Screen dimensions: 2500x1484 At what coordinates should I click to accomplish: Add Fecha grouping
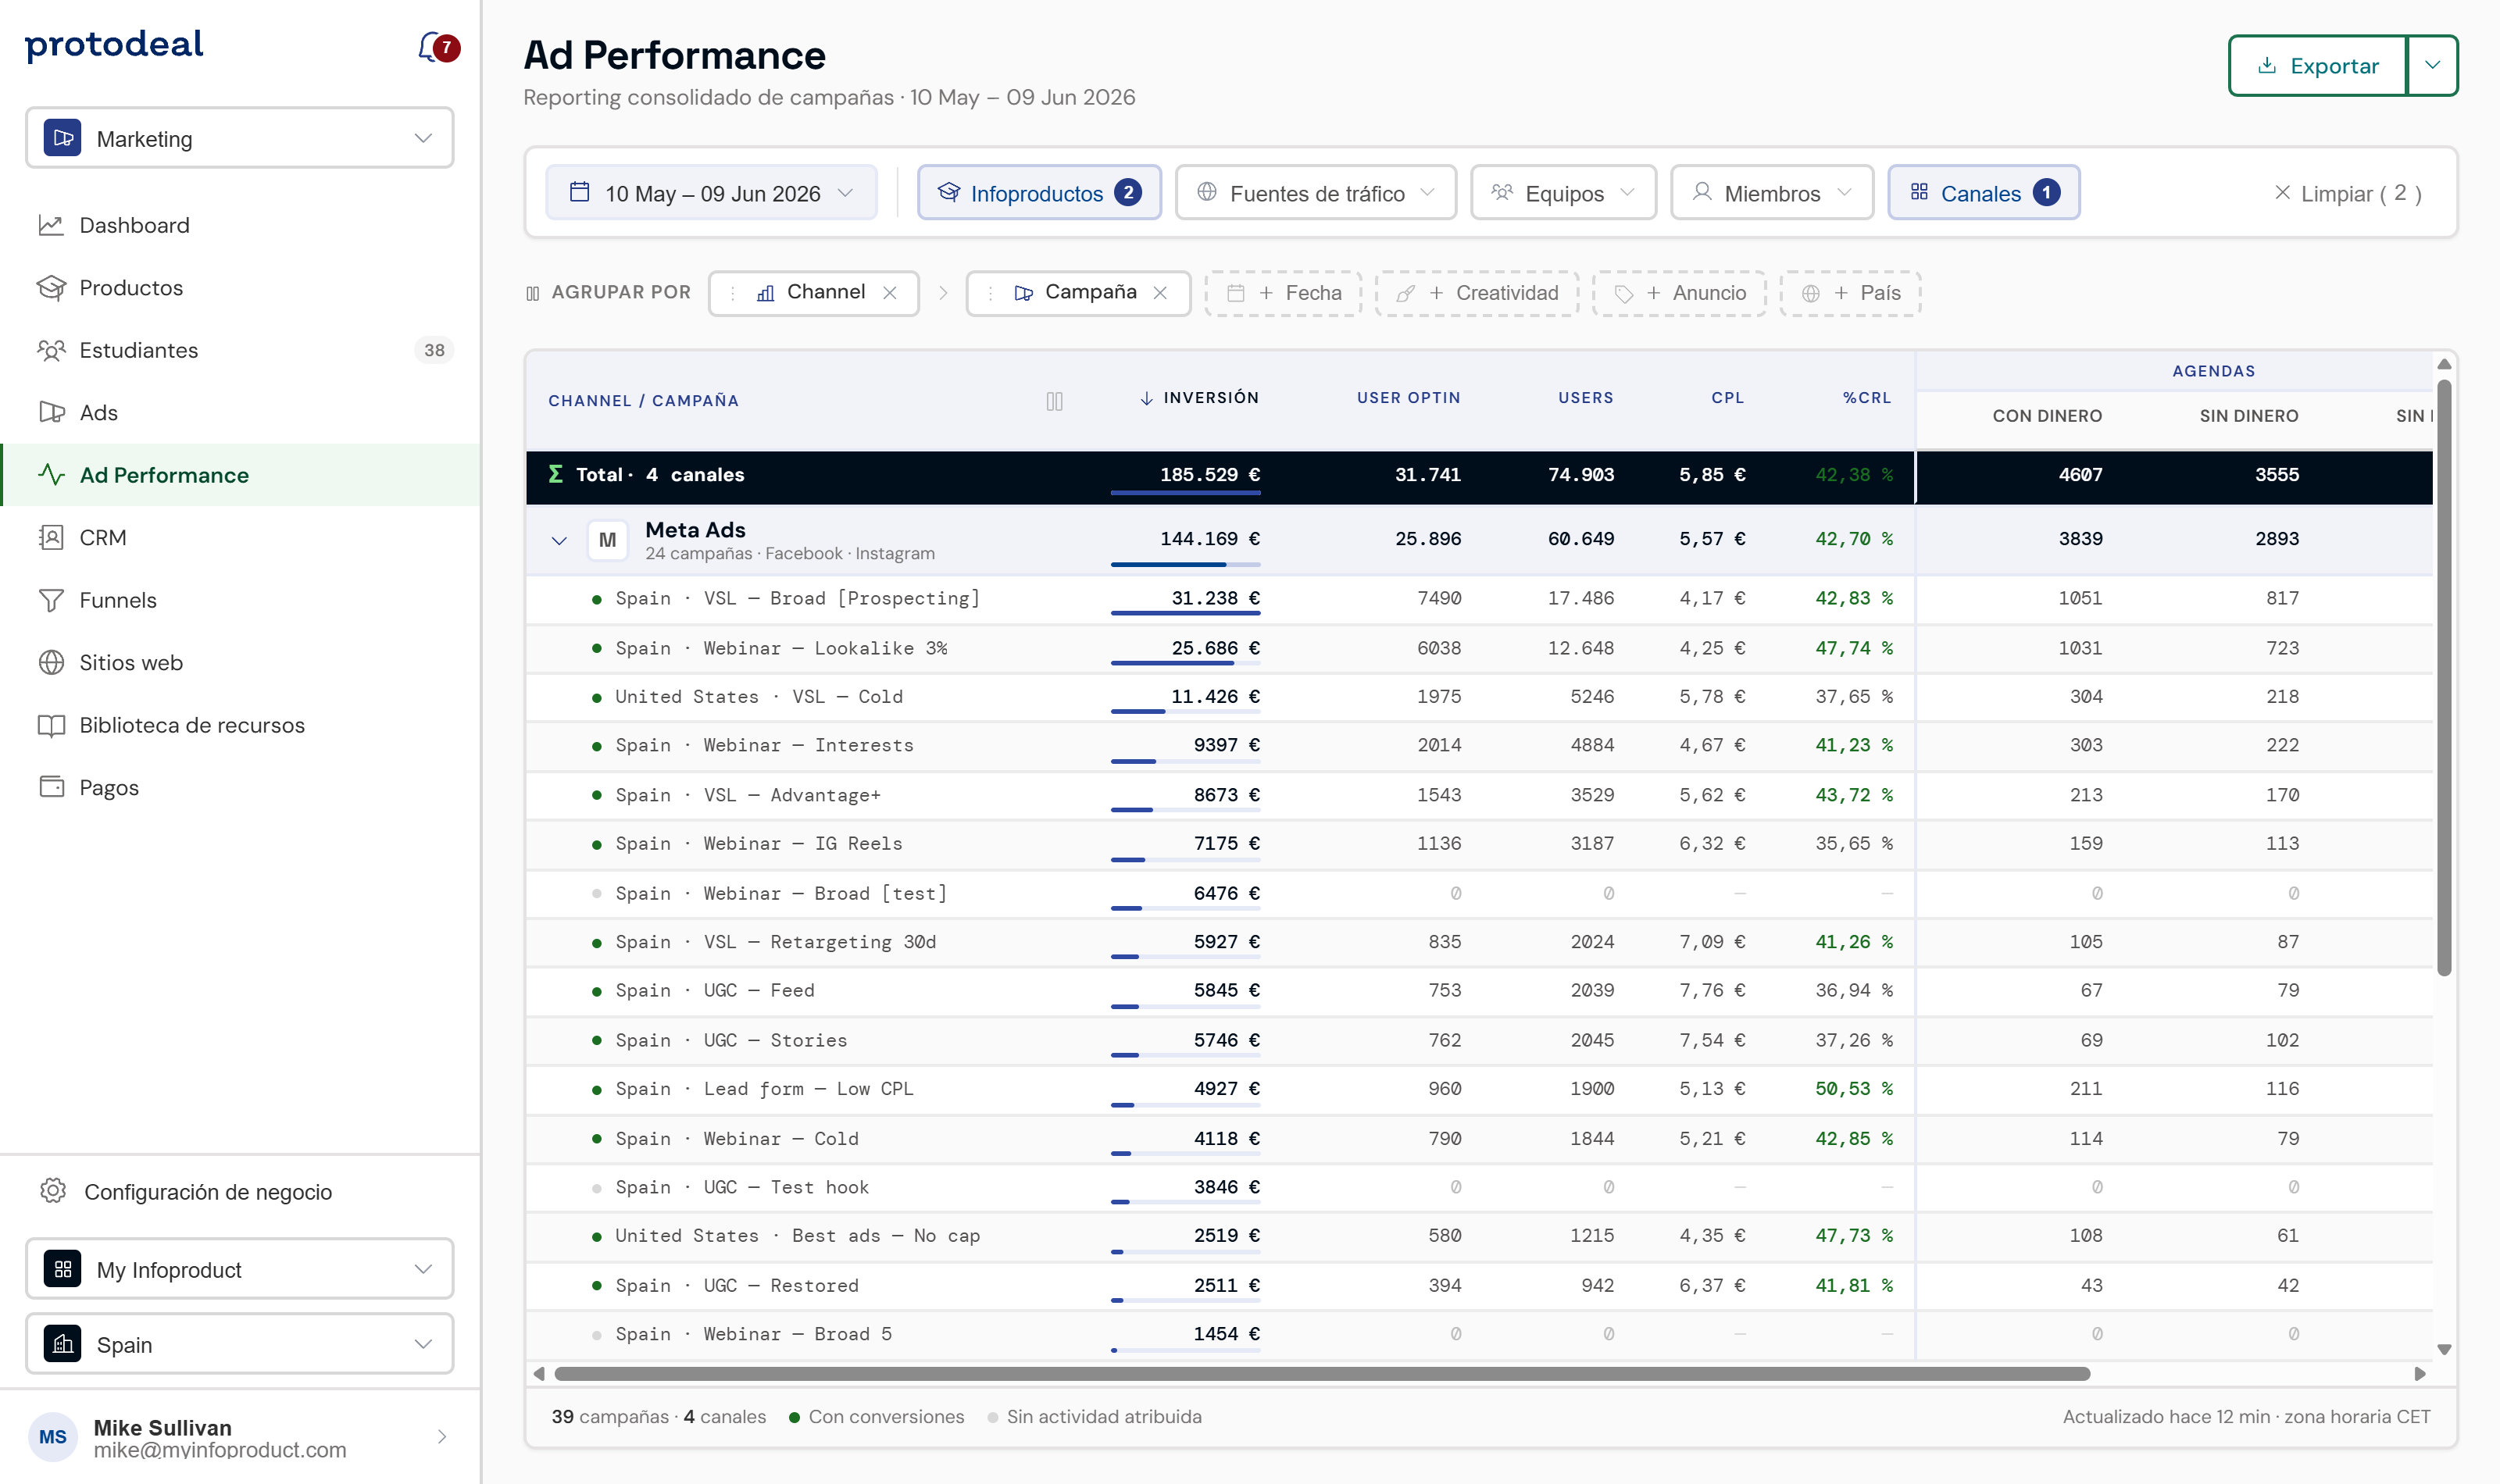(x=1283, y=293)
